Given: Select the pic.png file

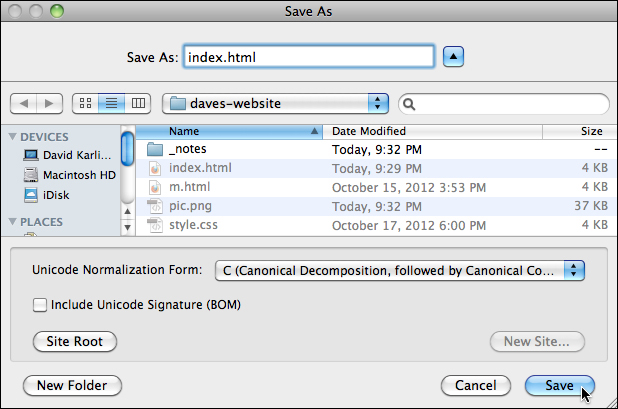Looking at the screenshot, I should pos(190,206).
